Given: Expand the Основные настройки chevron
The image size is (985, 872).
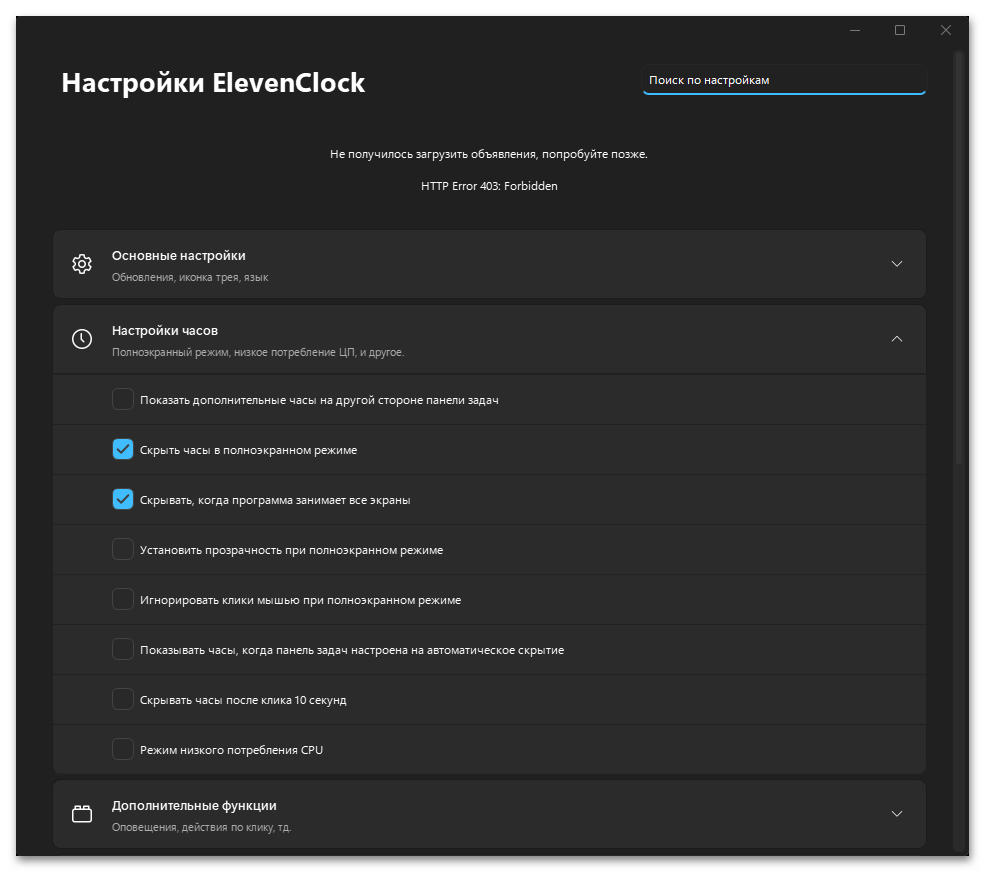Looking at the screenshot, I should click(x=897, y=264).
